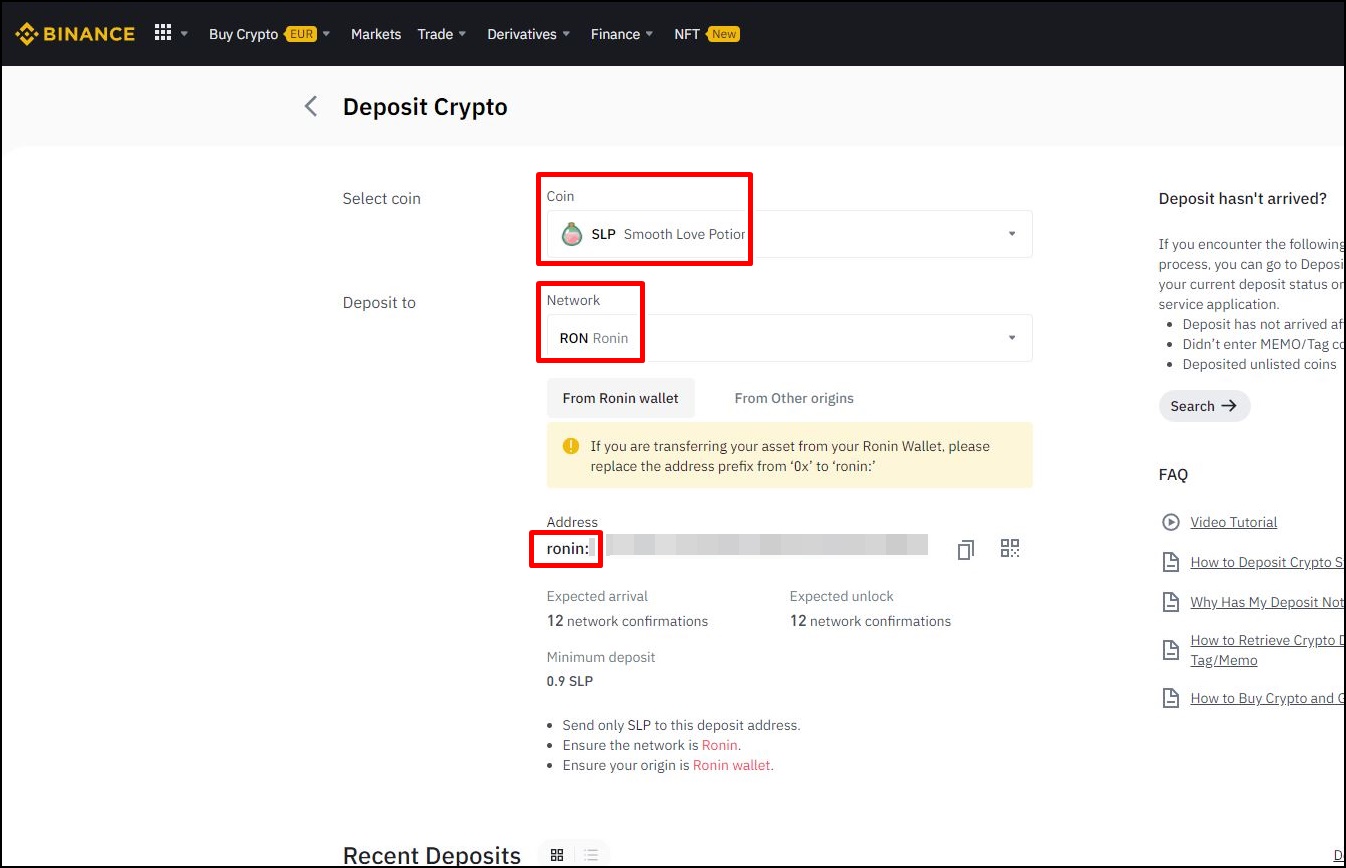The width and height of the screenshot is (1346, 868).
Task: Show the address QR code icon
Action: [1010, 548]
